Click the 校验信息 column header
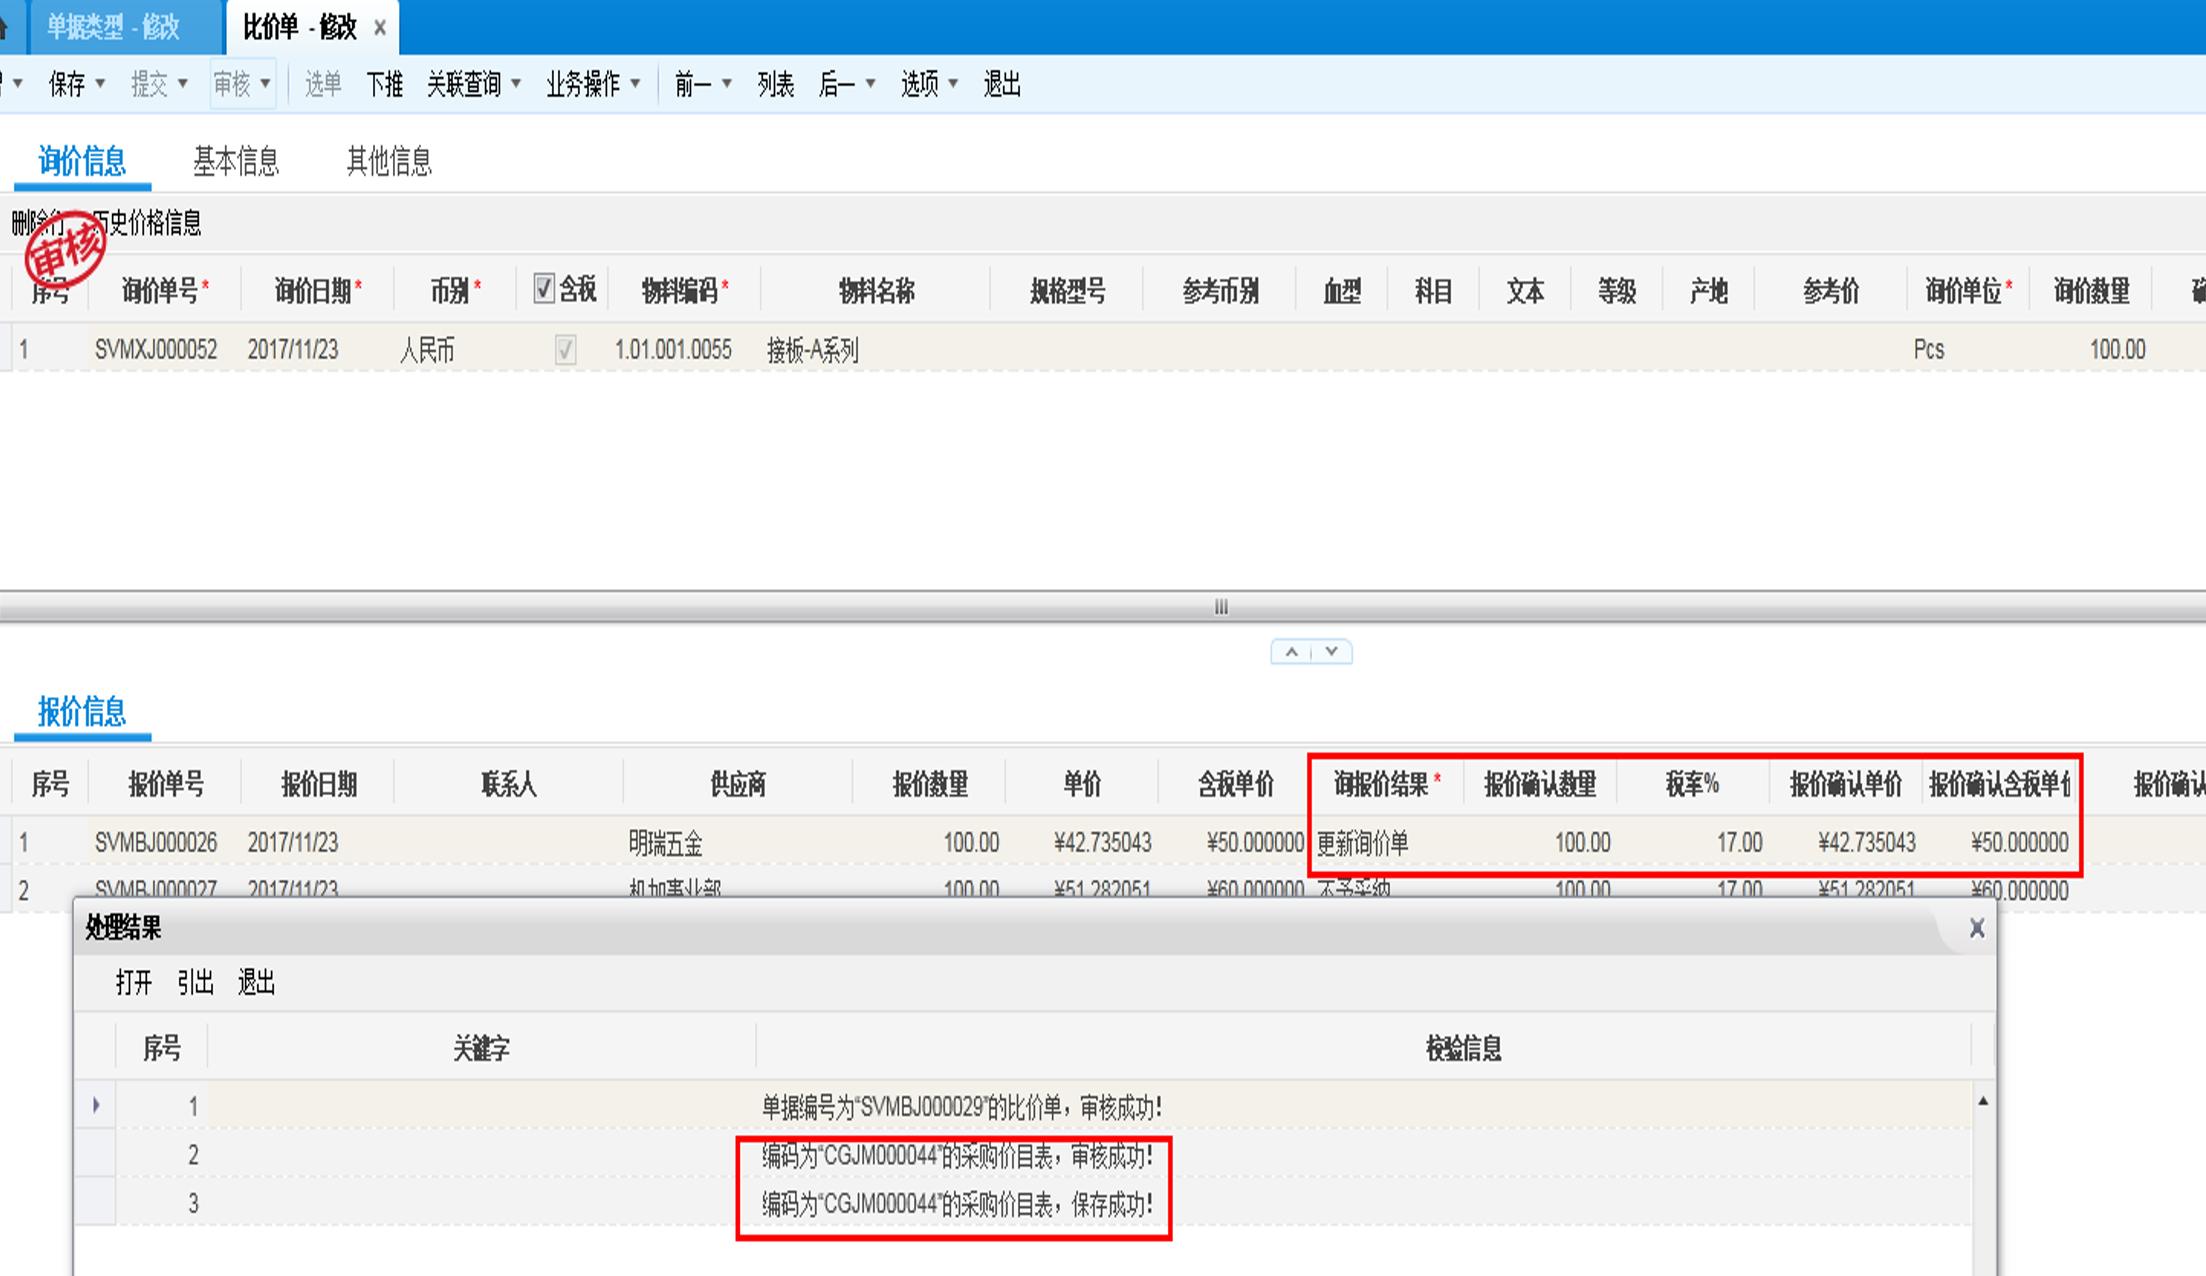Screen dimensions: 2206x1276 point(1463,1049)
